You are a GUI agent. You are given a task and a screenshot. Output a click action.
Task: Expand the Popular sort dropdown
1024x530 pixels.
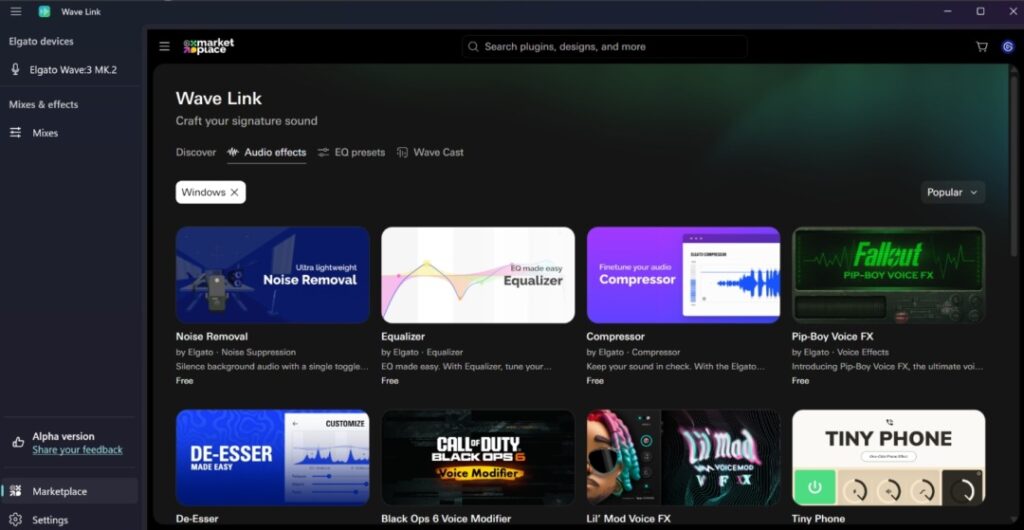tap(953, 192)
